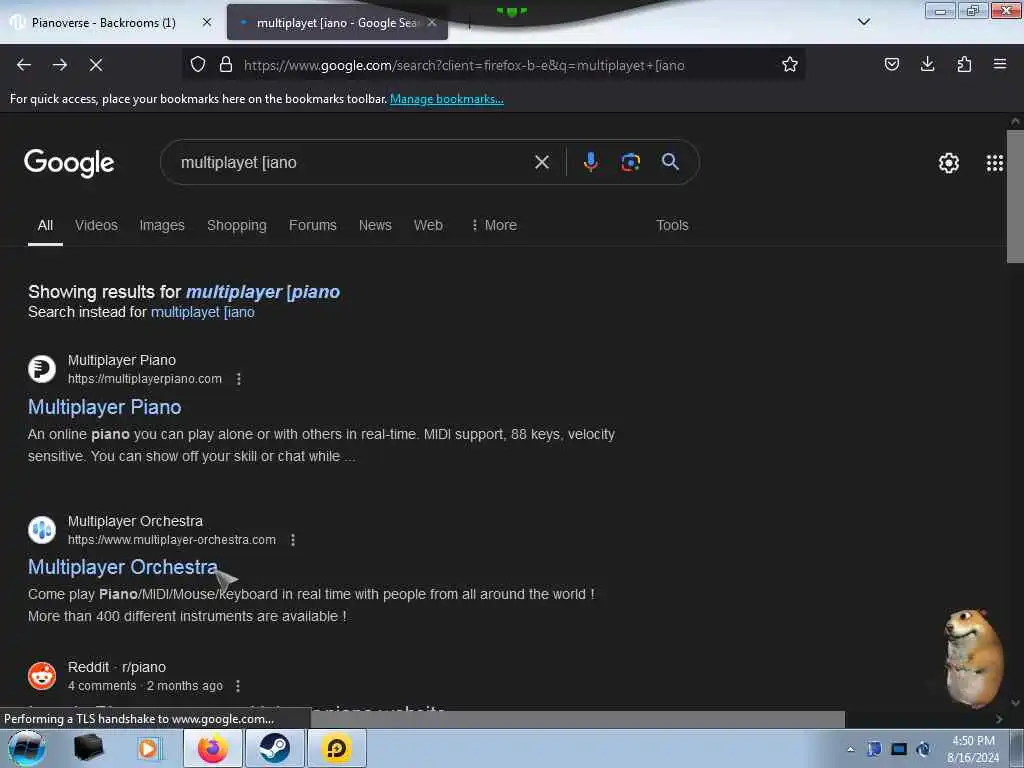Click '4 comments · 2 months ago' text

[x=145, y=686]
